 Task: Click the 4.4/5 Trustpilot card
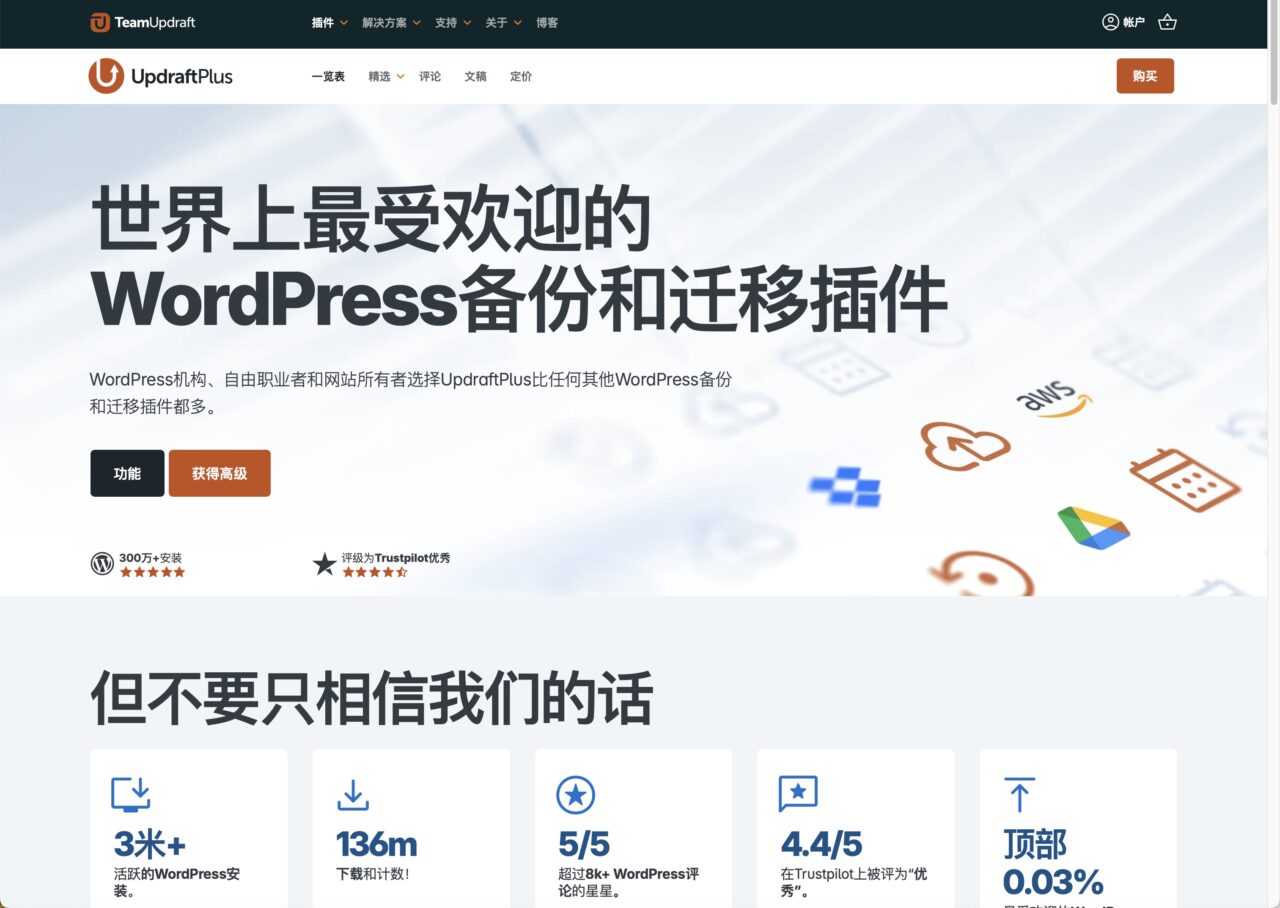pyautogui.click(x=855, y=828)
